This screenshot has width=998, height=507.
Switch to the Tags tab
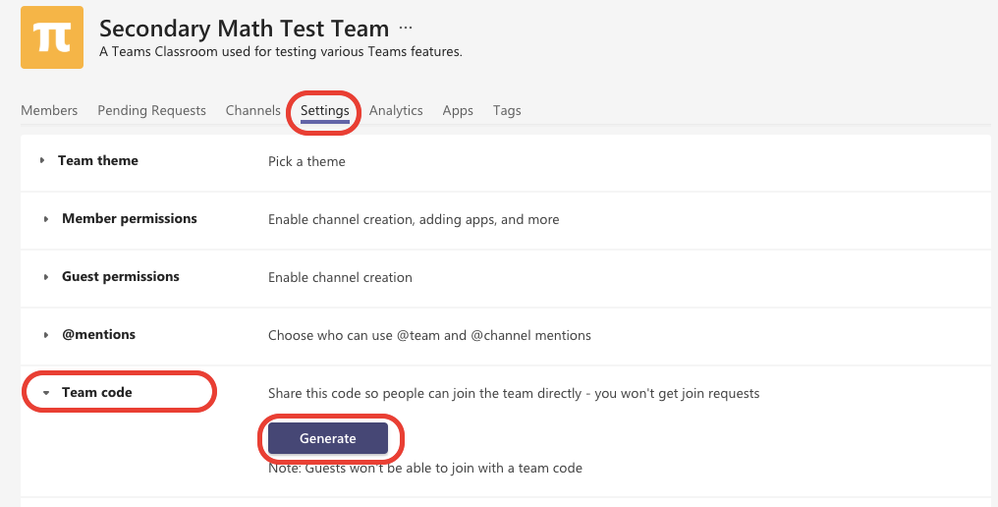click(x=507, y=111)
